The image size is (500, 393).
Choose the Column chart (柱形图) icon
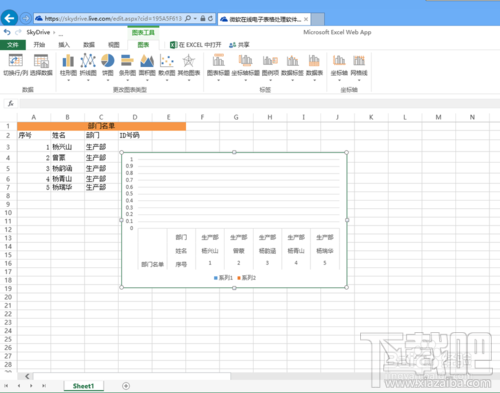[68, 61]
